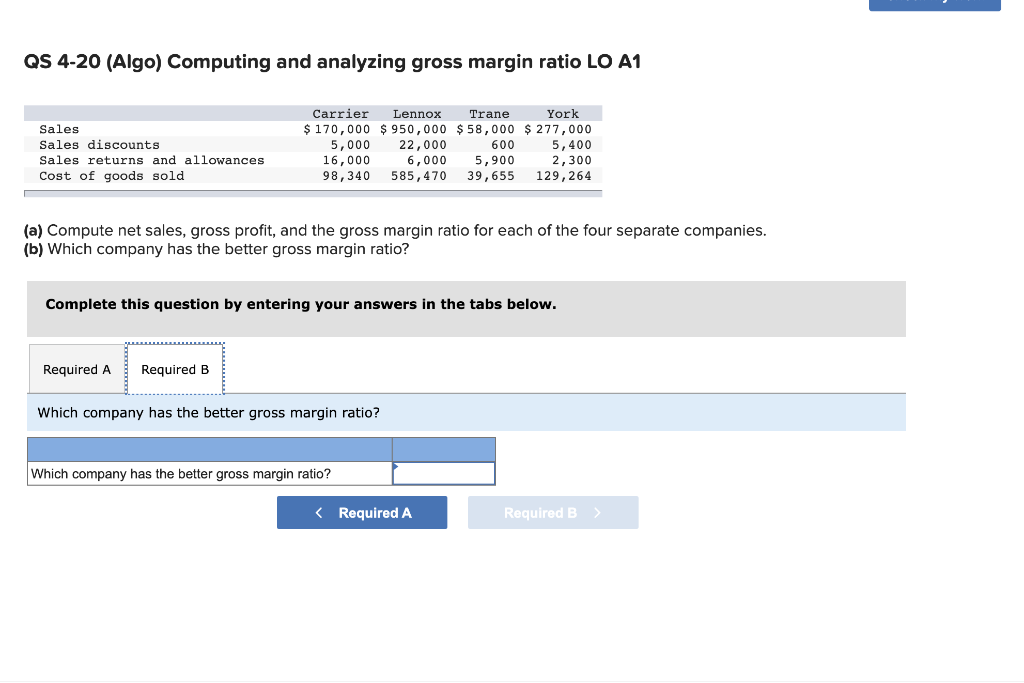The width and height of the screenshot is (1024, 683).
Task: Select the Carrier column header
Action: (340, 113)
